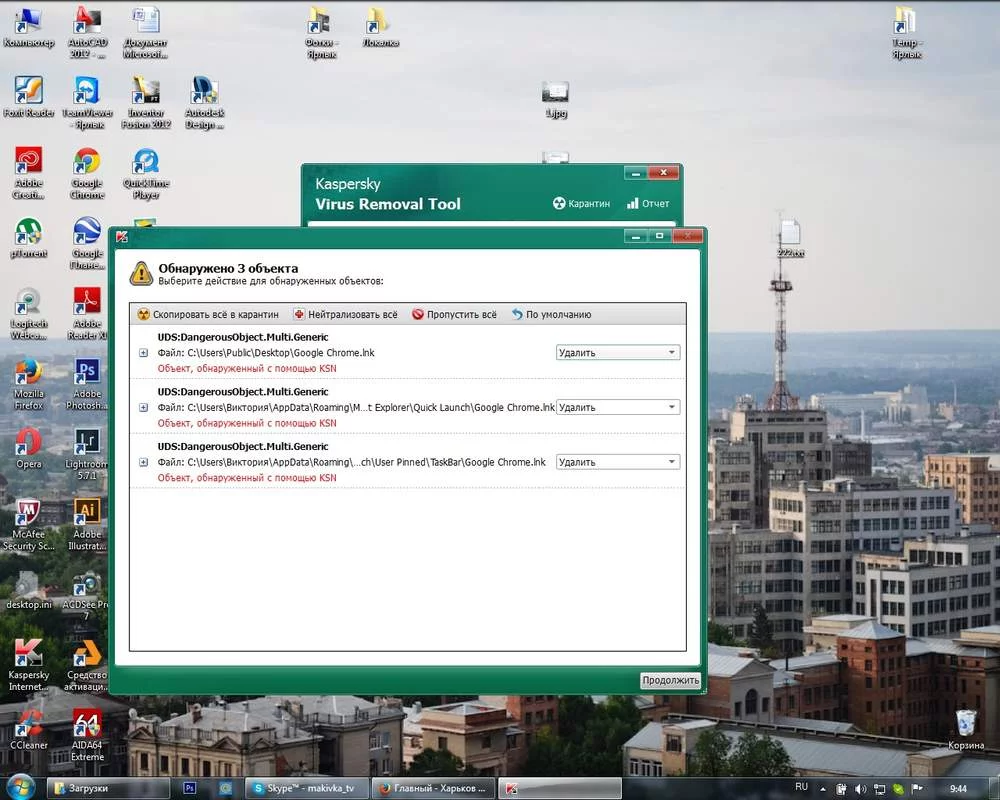This screenshot has width=1000, height=800.
Task: Expand details of third detected object
Action: point(143,462)
